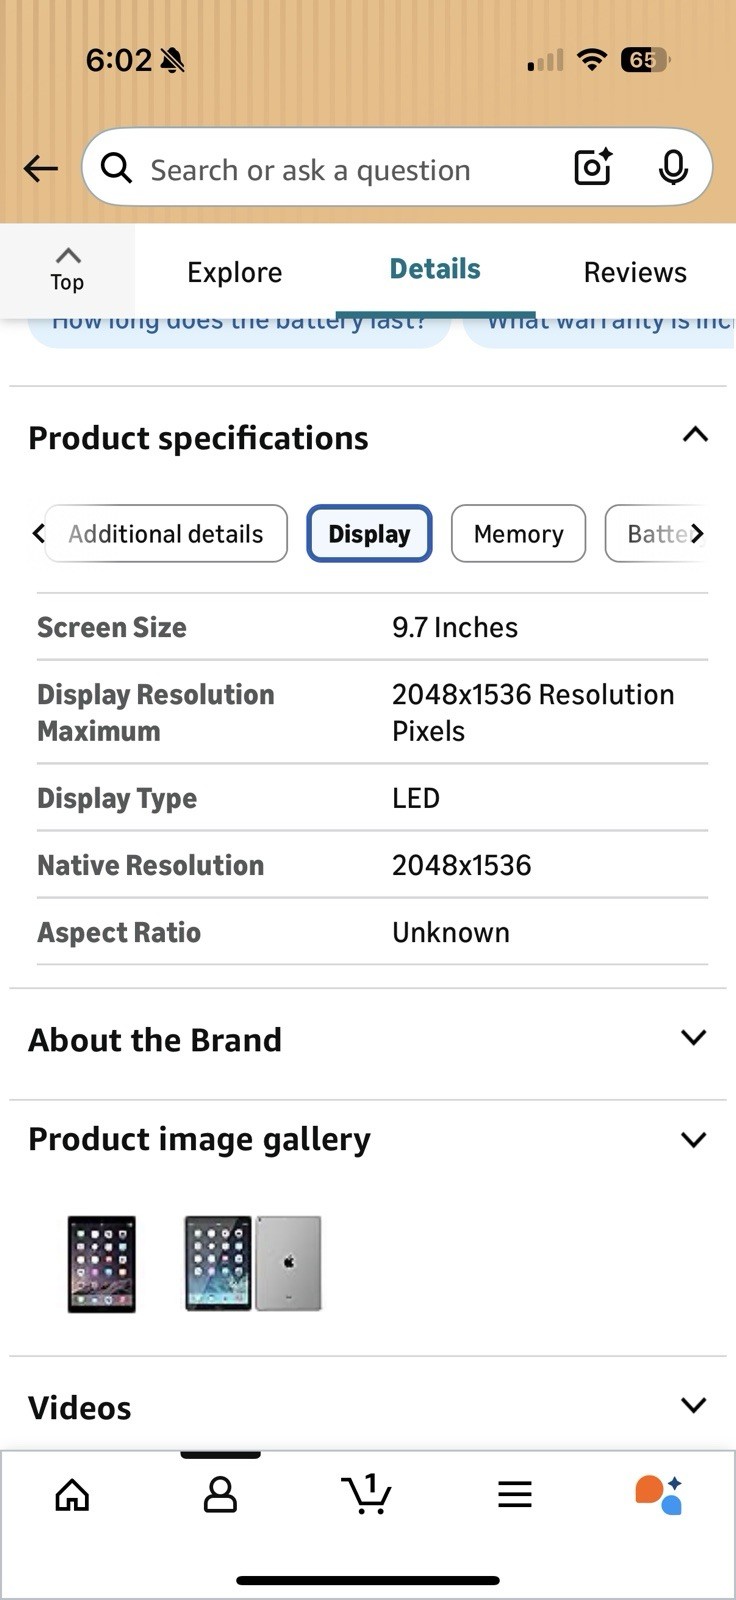The image size is (736, 1600).
Task: Switch to the Reviews tab
Action: click(635, 272)
